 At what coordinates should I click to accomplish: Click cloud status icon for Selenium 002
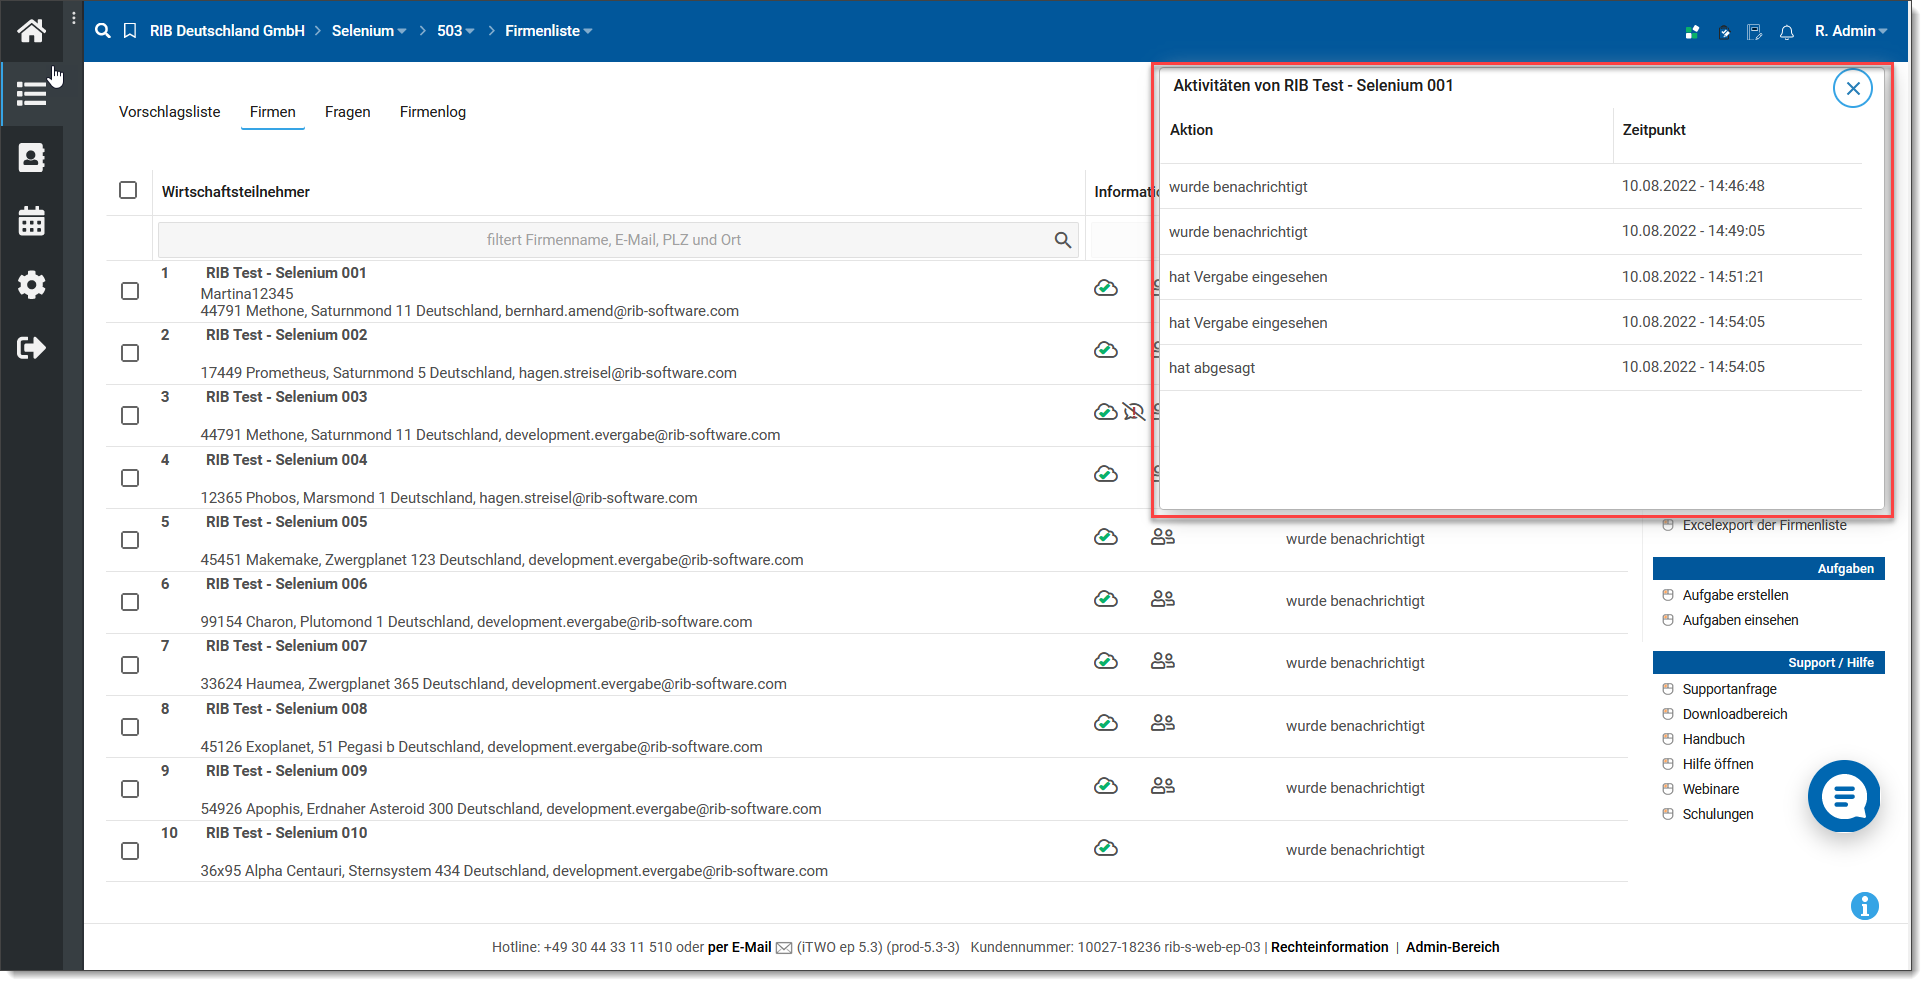pyautogui.click(x=1106, y=350)
